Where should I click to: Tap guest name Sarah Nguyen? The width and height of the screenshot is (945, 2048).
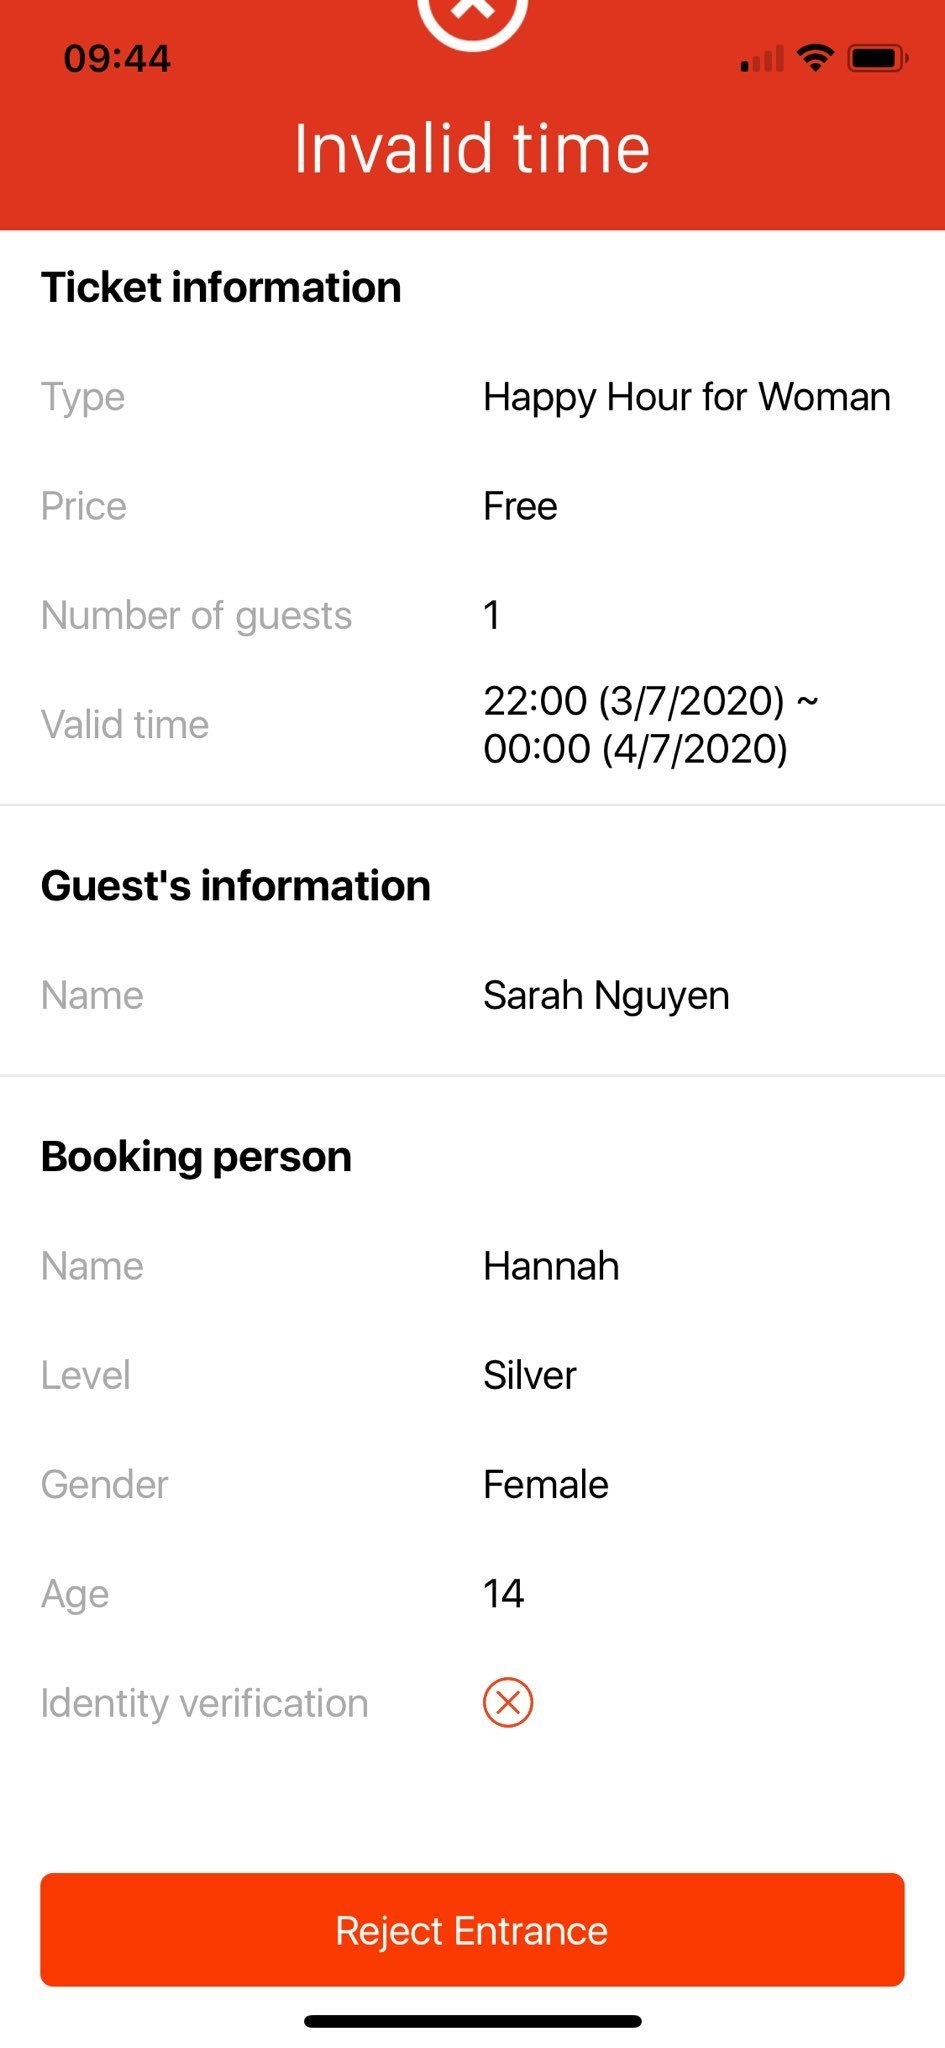[606, 995]
